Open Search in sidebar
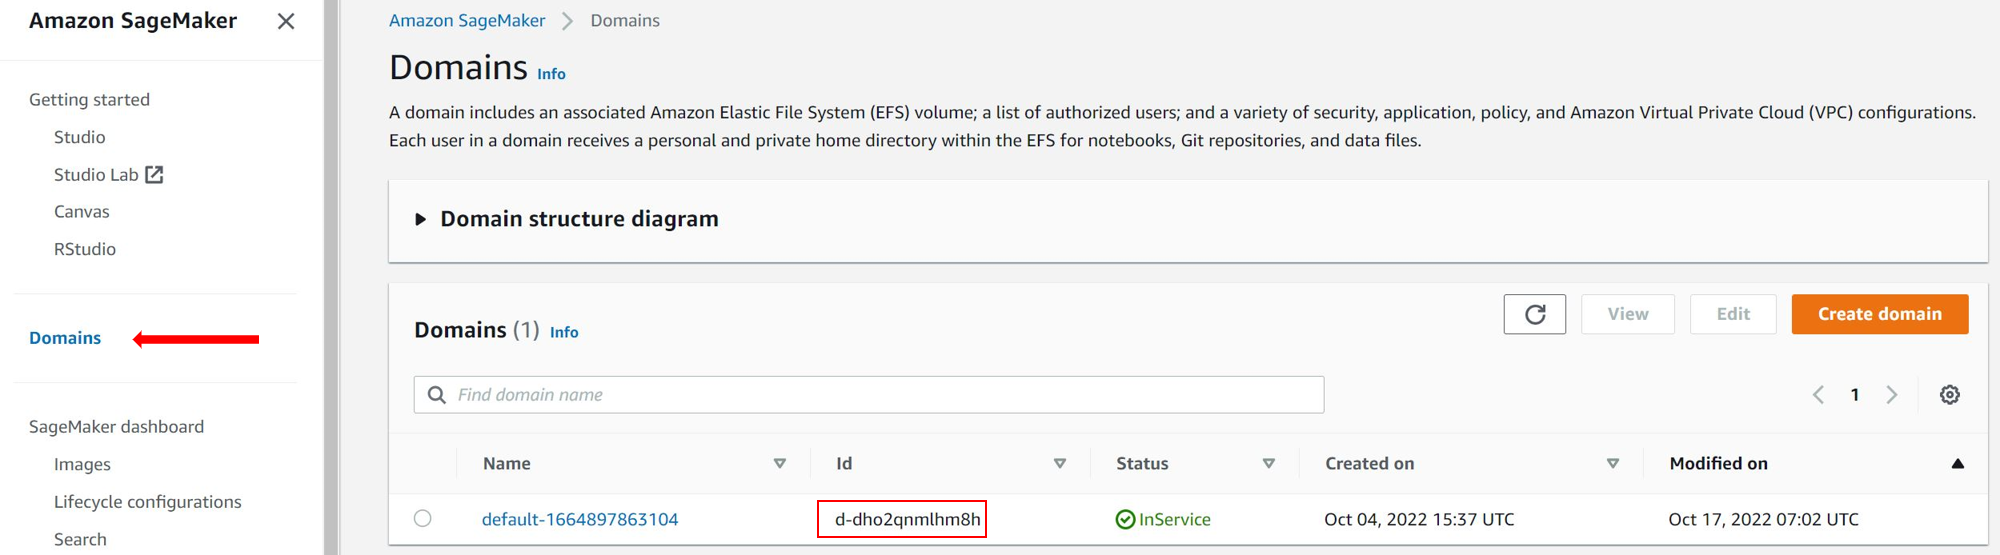2000x555 pixels. pos(80,539)
